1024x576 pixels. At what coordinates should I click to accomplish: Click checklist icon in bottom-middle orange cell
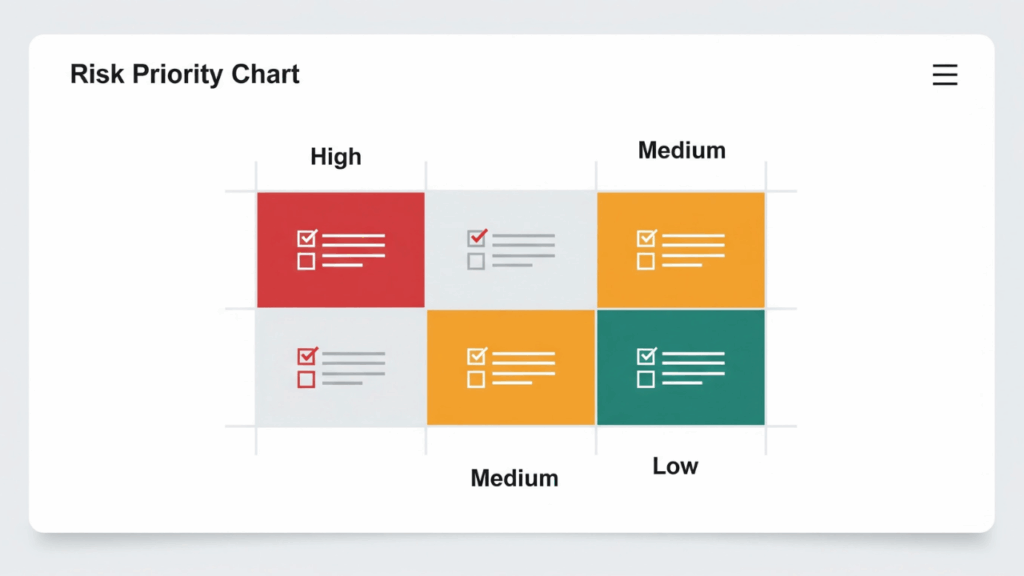coord(511,368)
